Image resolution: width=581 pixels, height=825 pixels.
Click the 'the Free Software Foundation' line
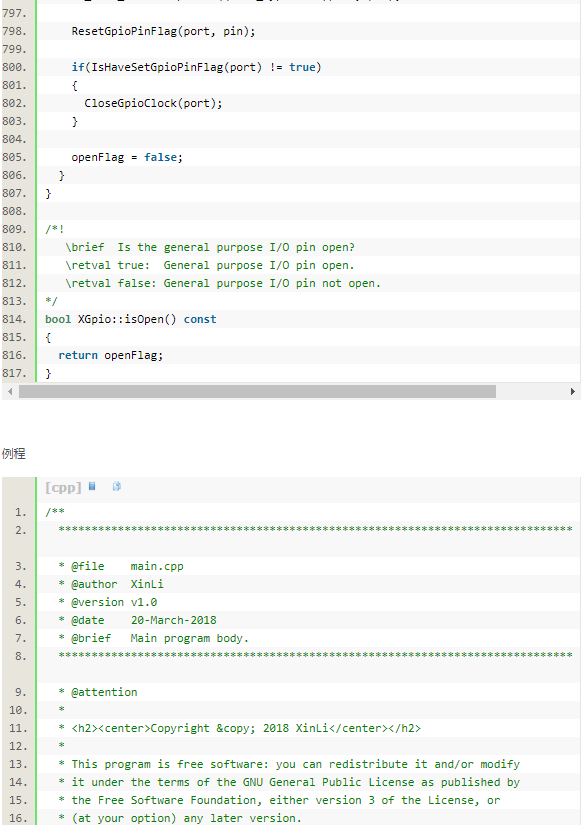click(279, 800)
